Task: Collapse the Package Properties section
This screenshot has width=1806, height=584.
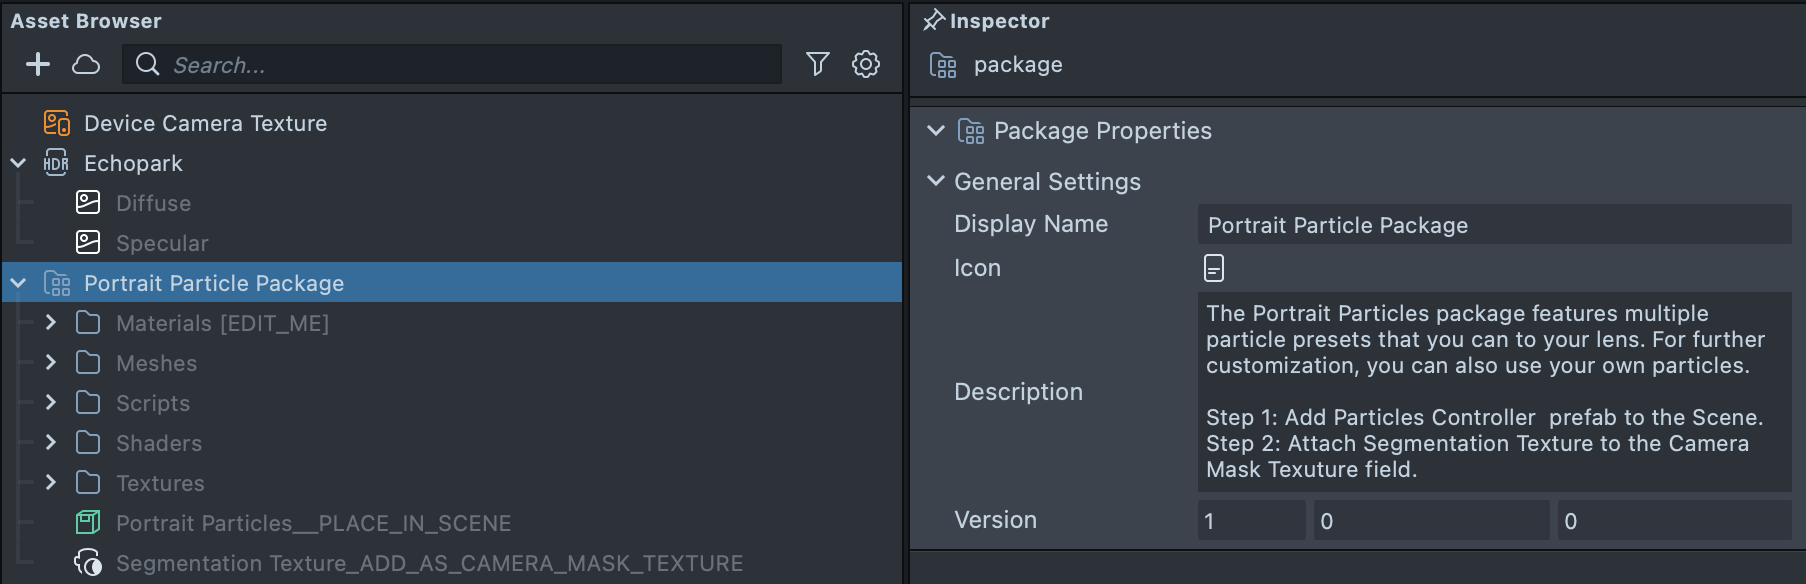Action: click(936, 131)
